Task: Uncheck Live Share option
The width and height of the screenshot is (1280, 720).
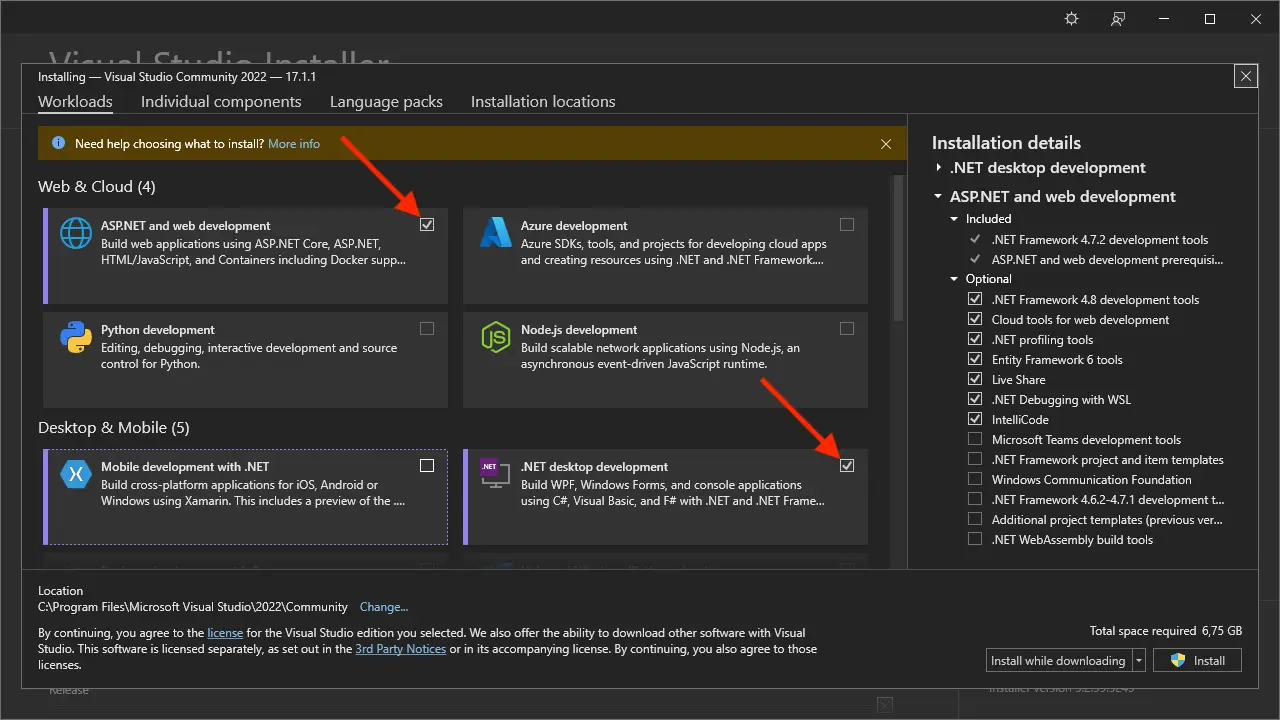Action: 975,380
